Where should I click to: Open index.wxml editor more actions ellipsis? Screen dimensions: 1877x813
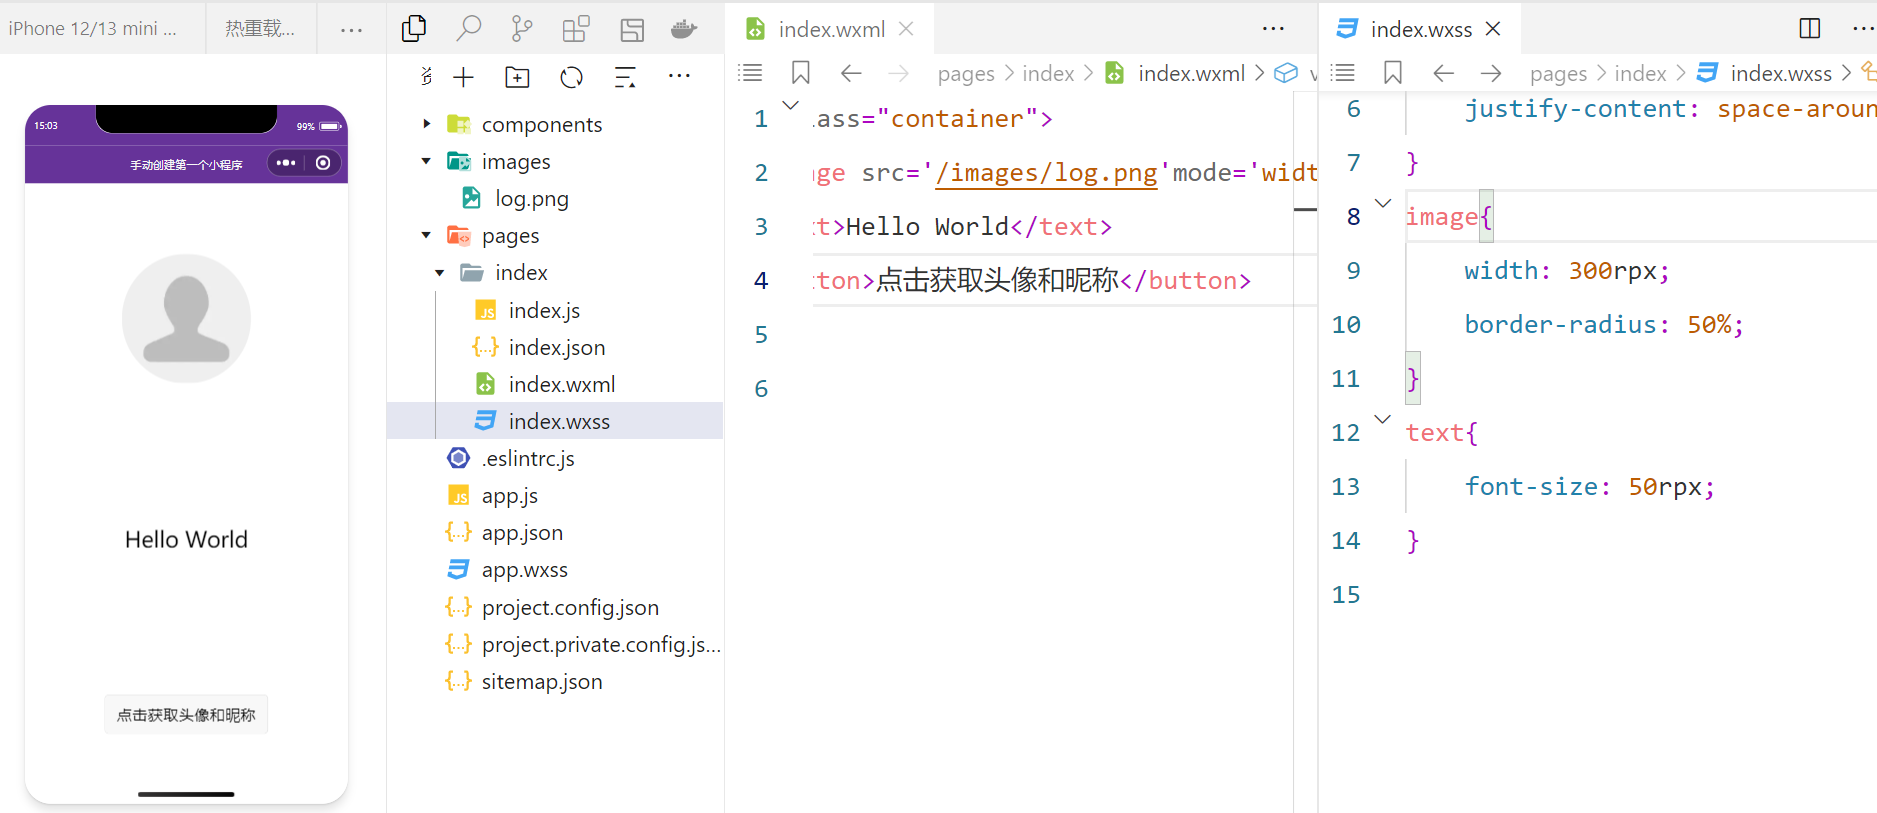tap(1273, 28)
